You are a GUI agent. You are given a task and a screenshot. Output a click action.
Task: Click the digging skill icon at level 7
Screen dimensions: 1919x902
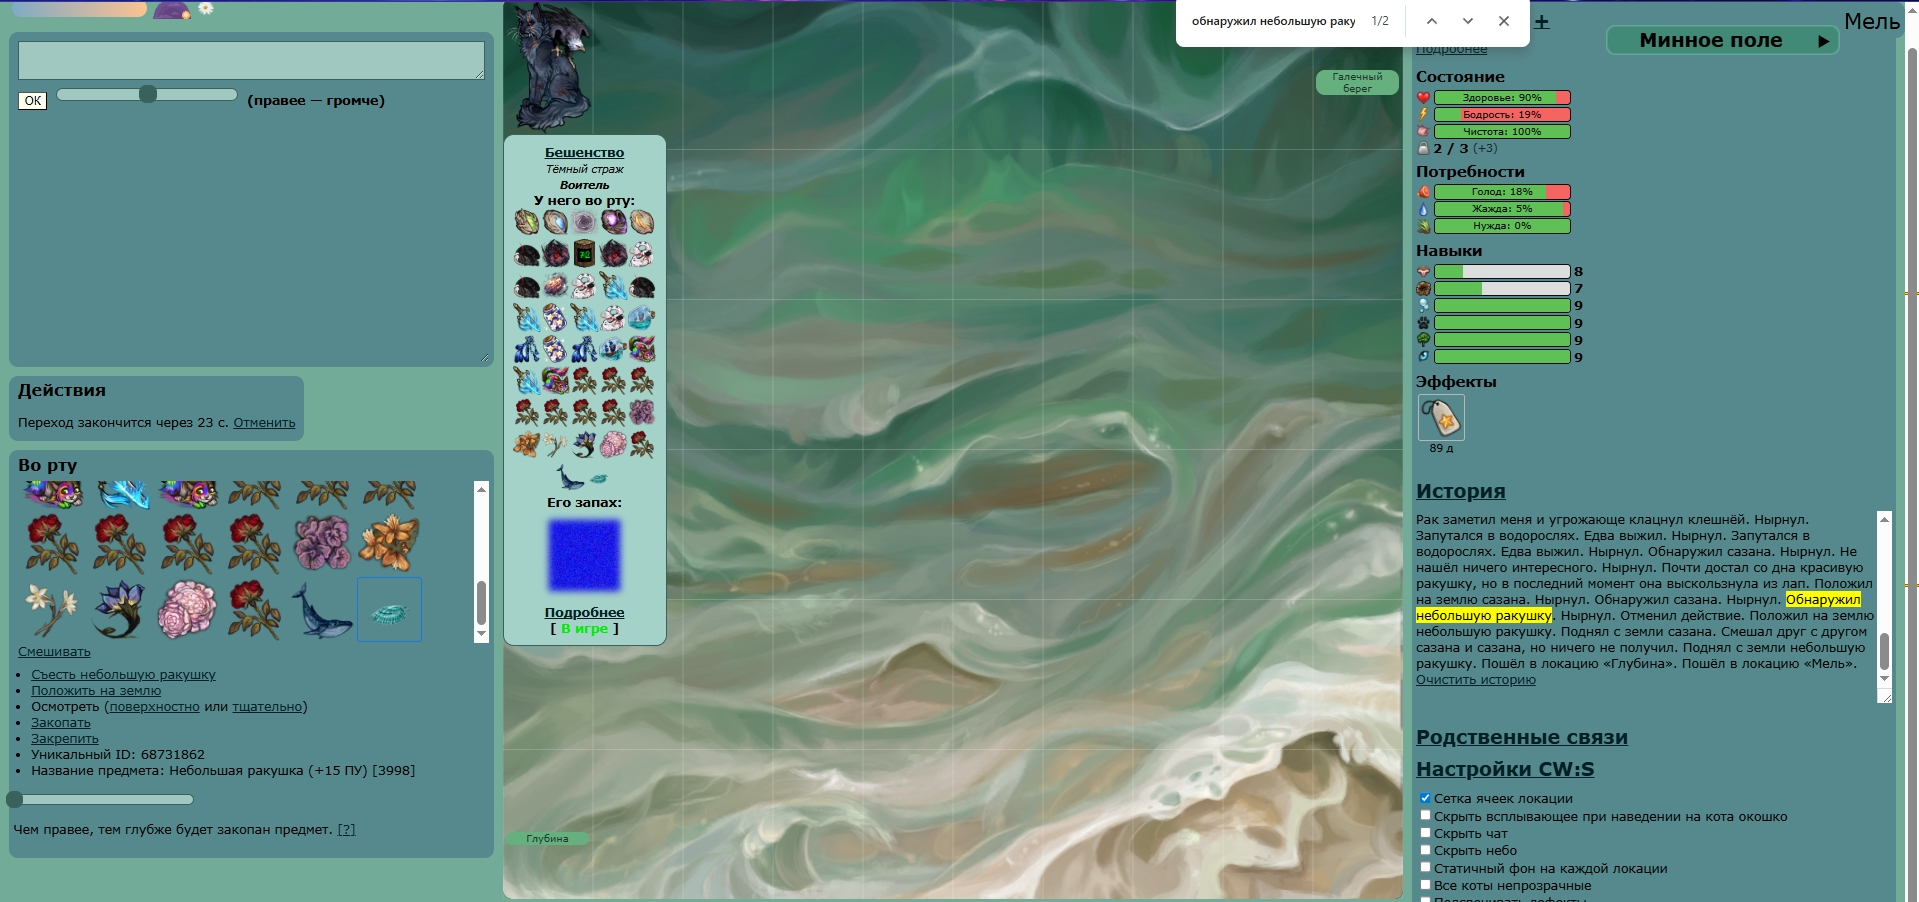(x=1423, y=289)
